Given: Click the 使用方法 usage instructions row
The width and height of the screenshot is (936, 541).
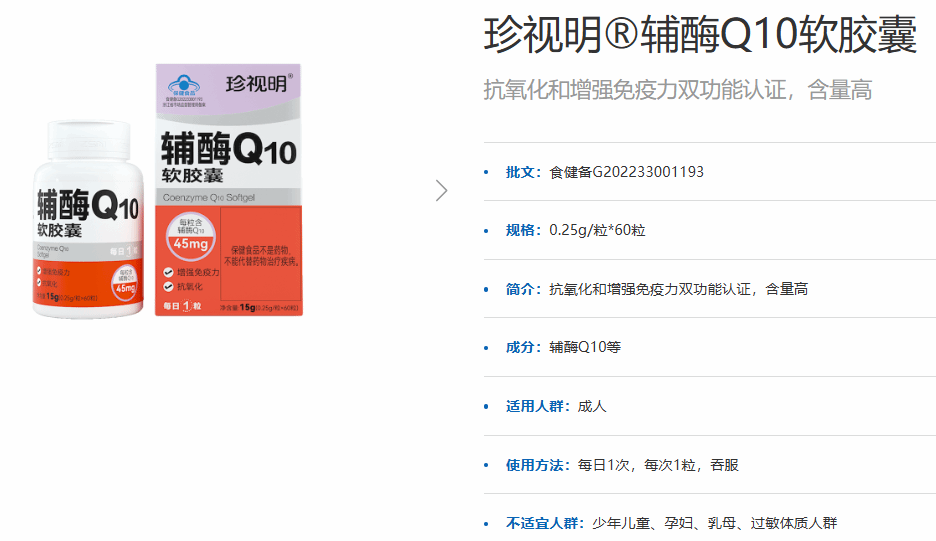Looking at the screenshot, I should click(622, 465).
